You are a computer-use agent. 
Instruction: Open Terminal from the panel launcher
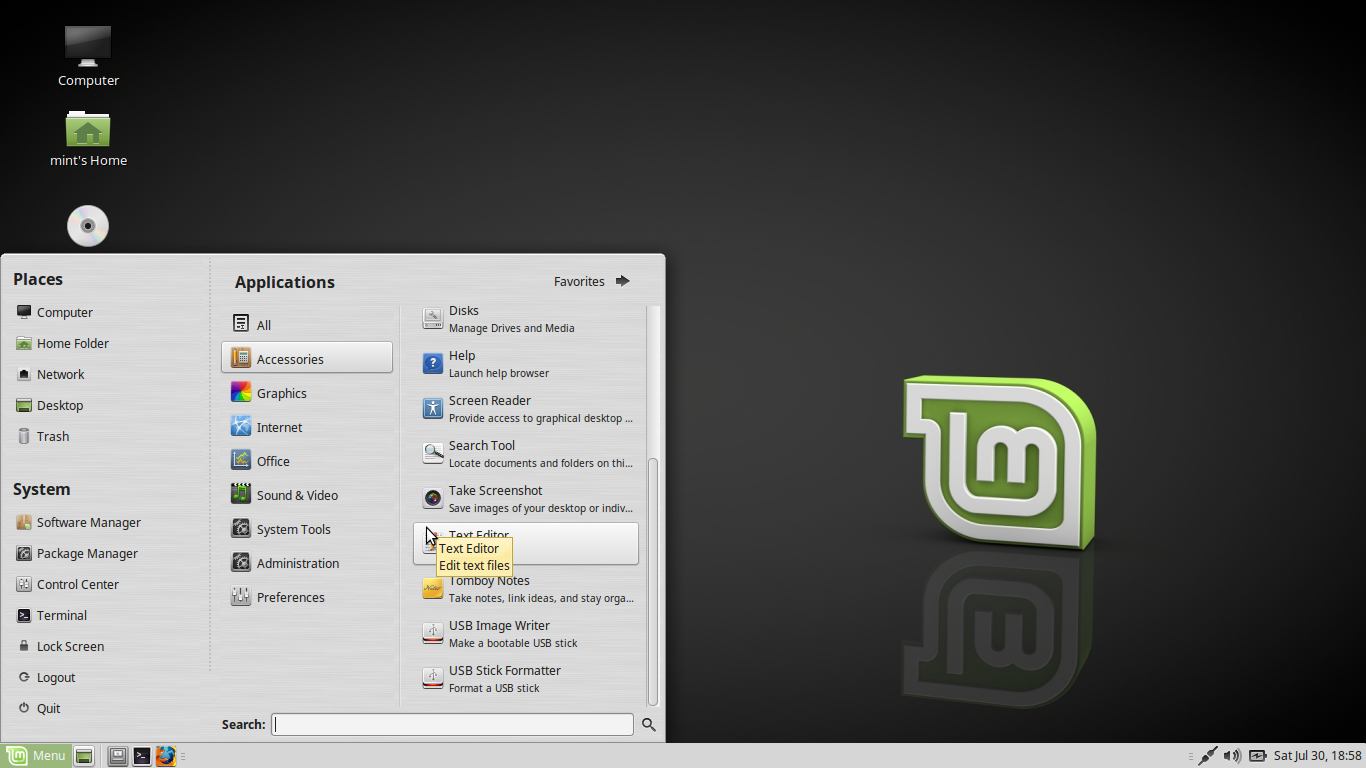[x=142, y=756]
